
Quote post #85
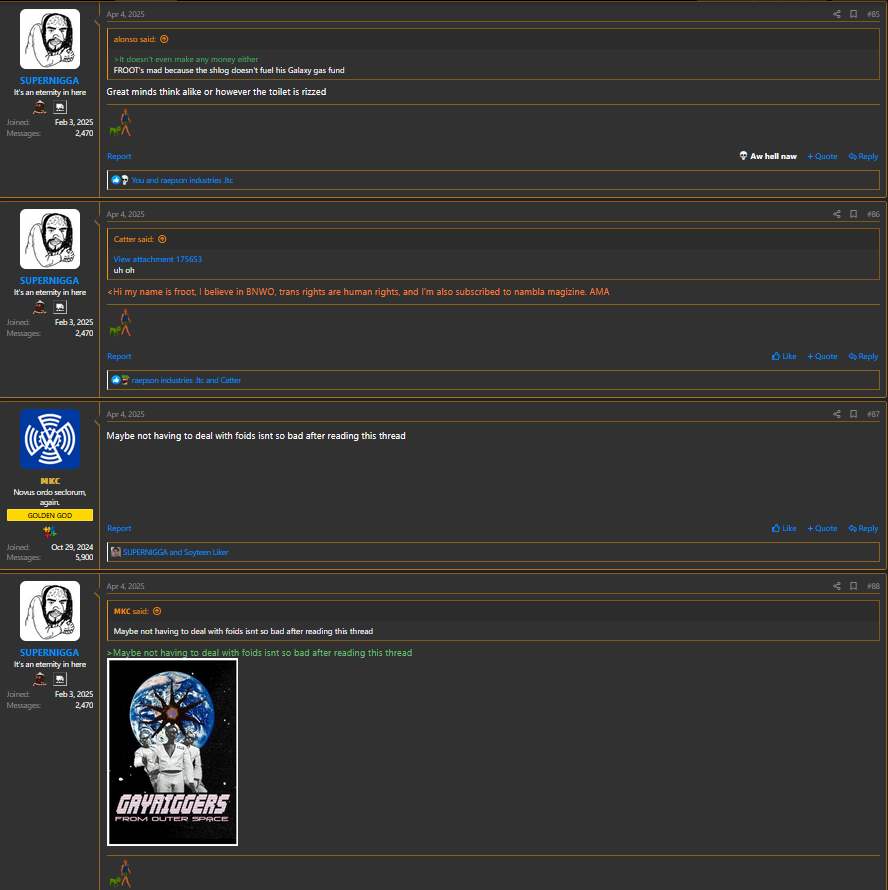pyautogui.click(x=822, y=156)
